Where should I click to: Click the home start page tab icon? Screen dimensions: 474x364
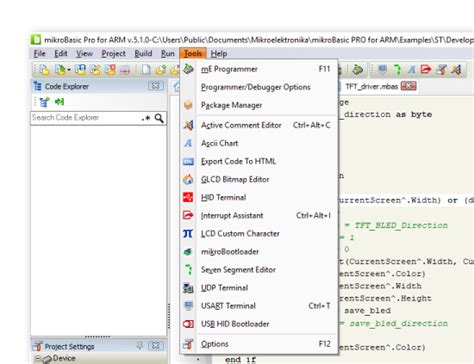point(177,87)
